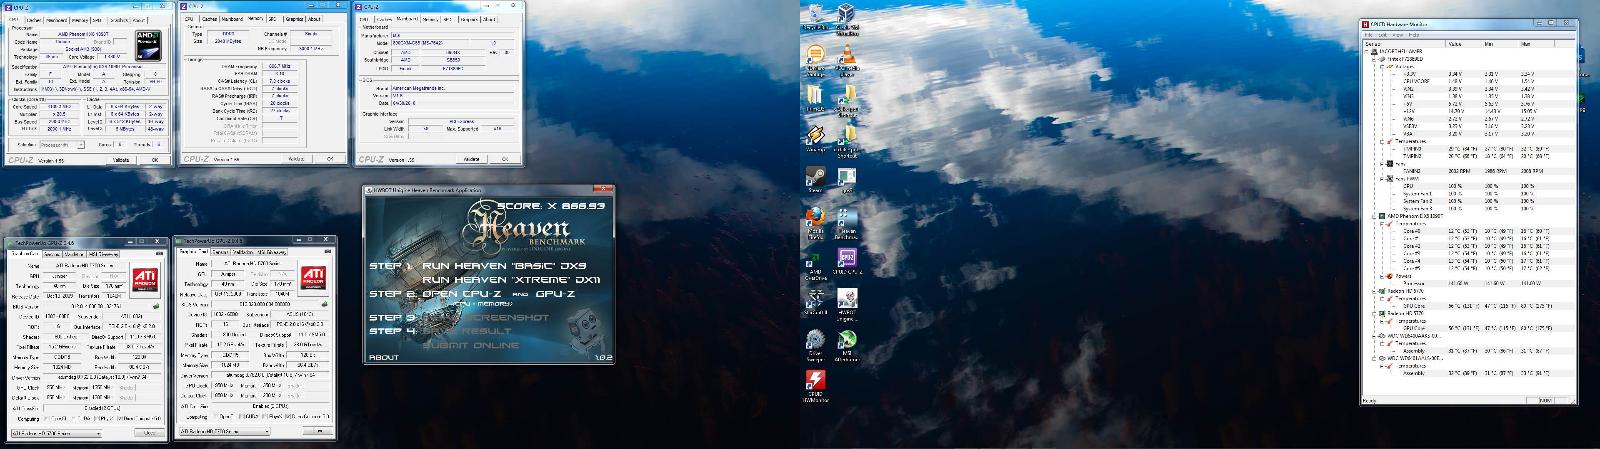1600x449 pixels.
Task: Open the File menu in HWMonitor
Action: point(1367,34)
